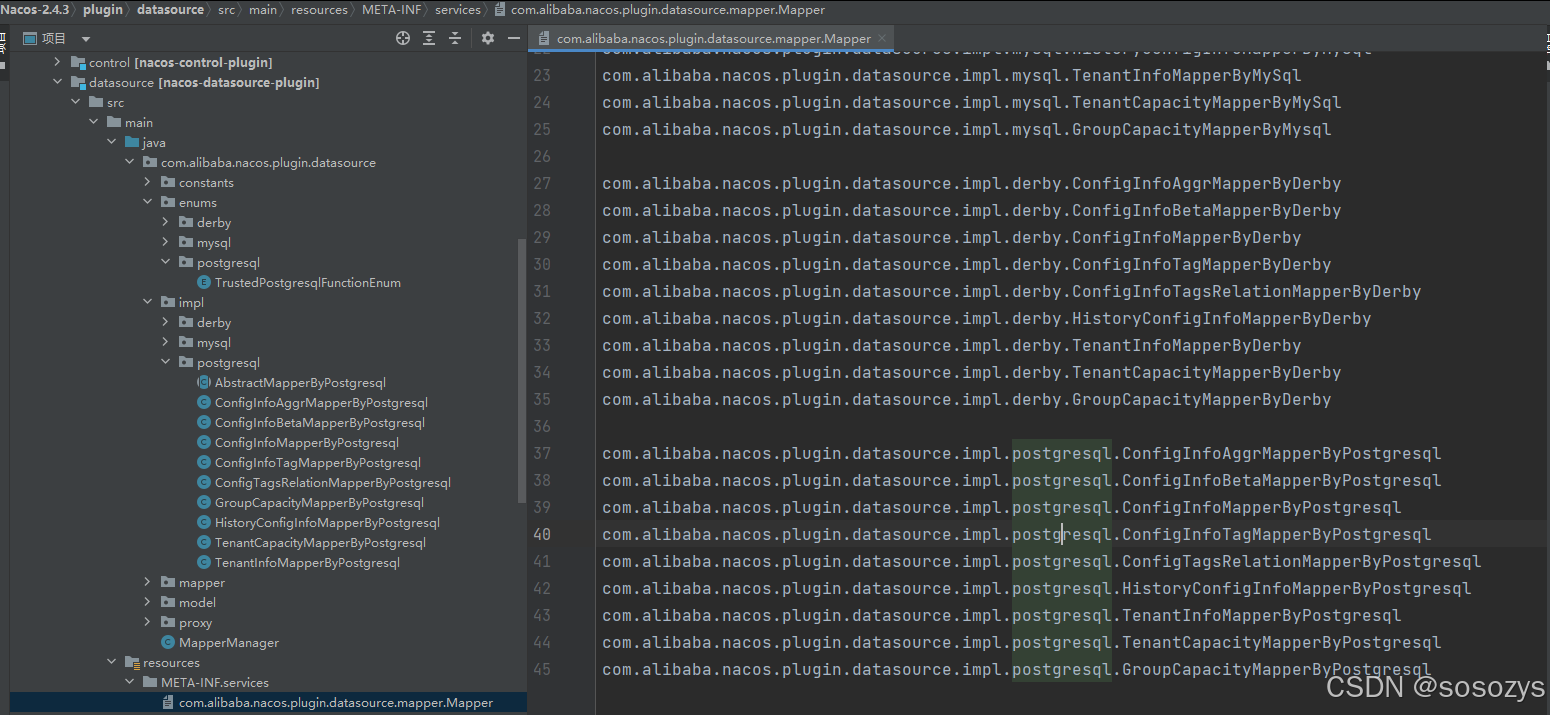Collapse the postgresql folder under impl
1550x715 pixels.
[x=165, y=362]
